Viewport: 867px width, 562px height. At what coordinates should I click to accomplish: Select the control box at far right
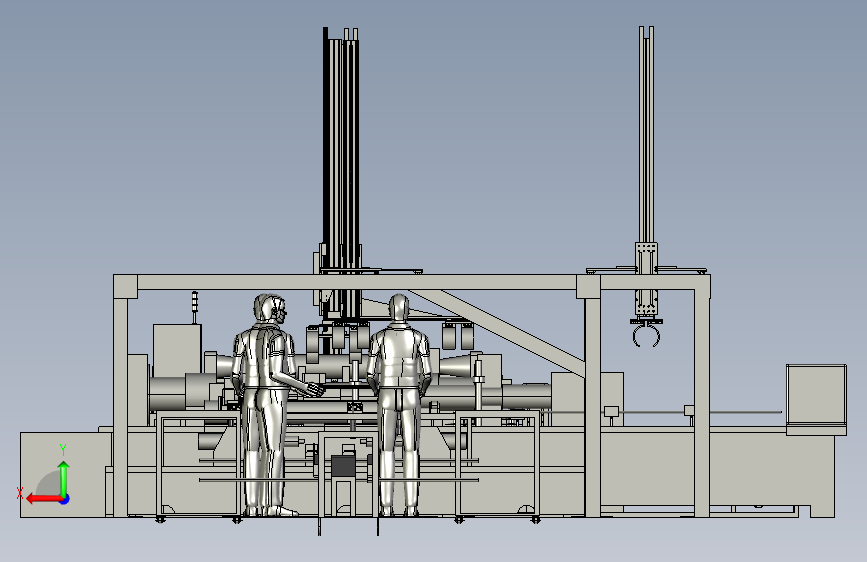(816, 399)
